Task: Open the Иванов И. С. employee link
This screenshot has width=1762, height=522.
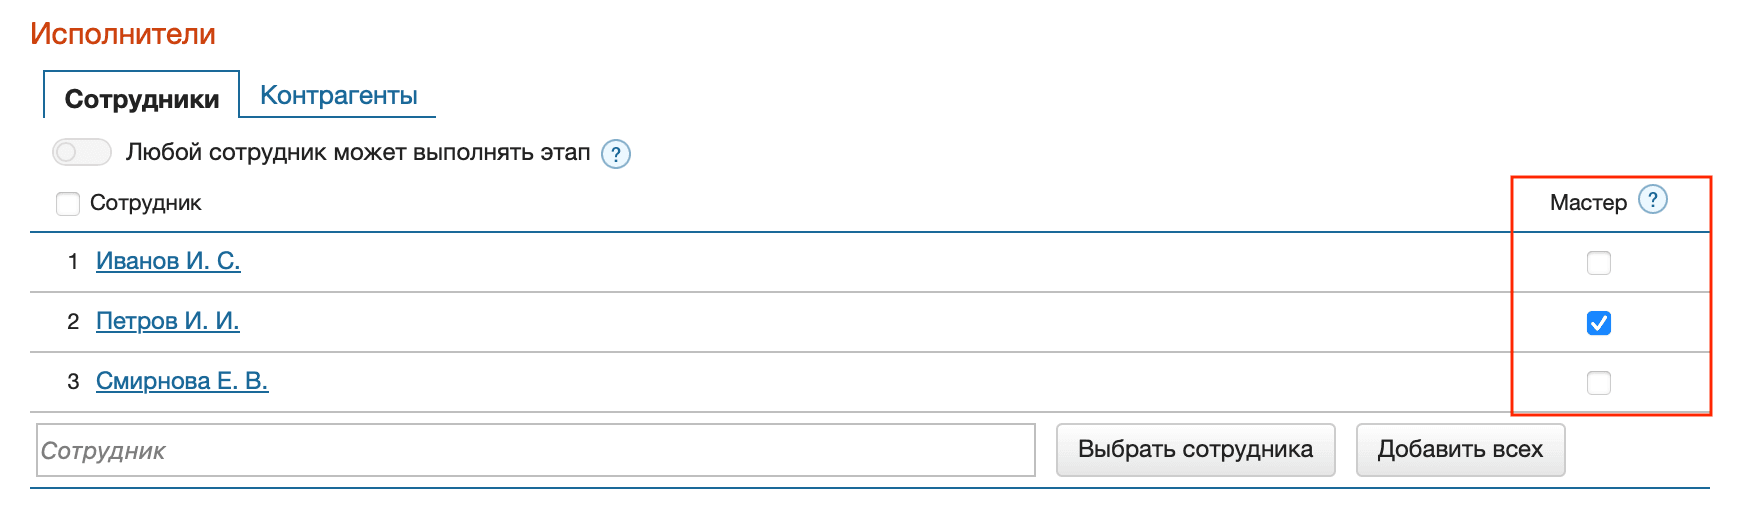Action: (x=168, y=261)
